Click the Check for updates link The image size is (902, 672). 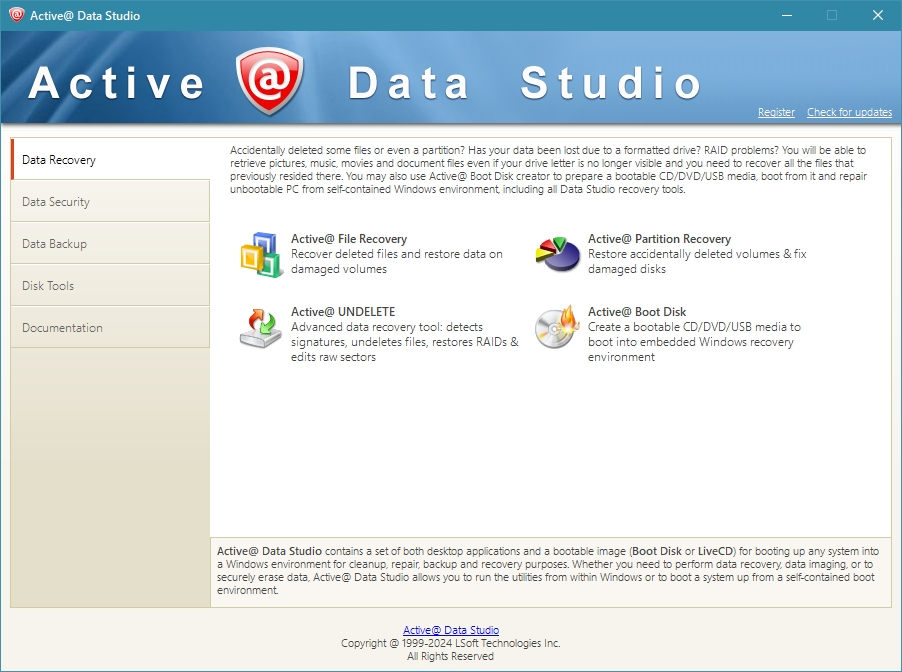(x=849, y=113)
